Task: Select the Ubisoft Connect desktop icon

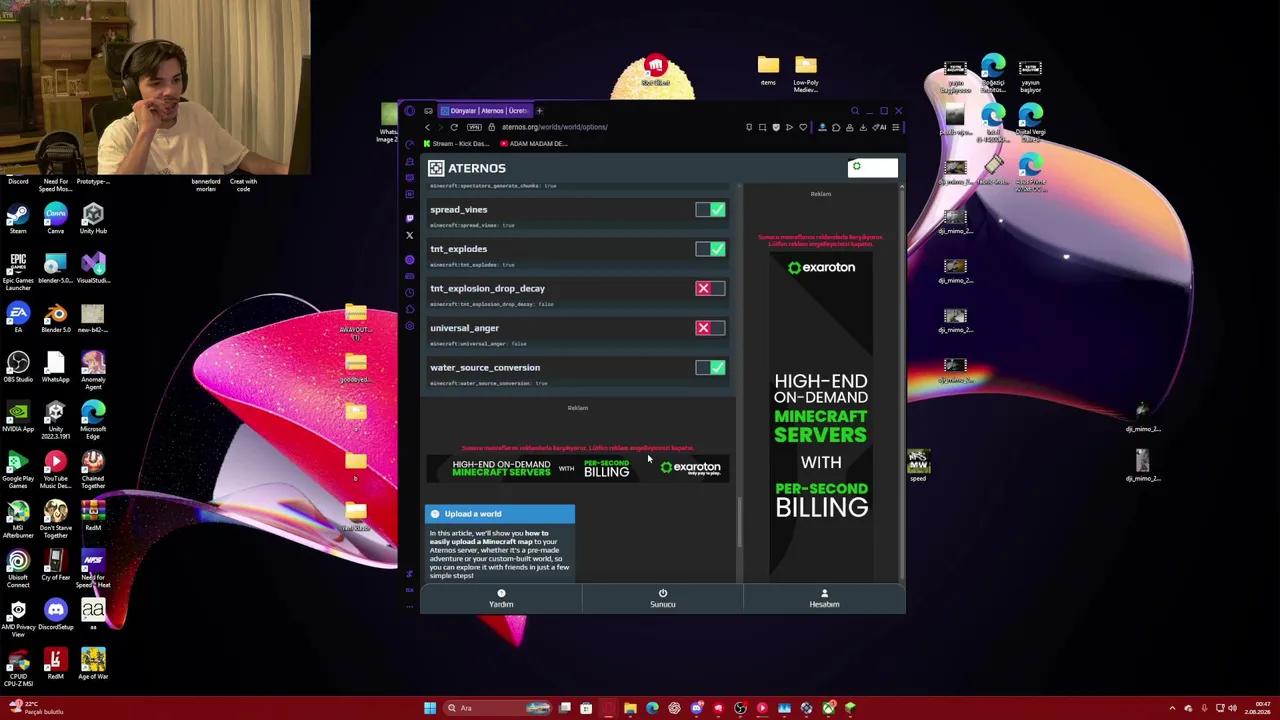Action: [x=18, y=568]
